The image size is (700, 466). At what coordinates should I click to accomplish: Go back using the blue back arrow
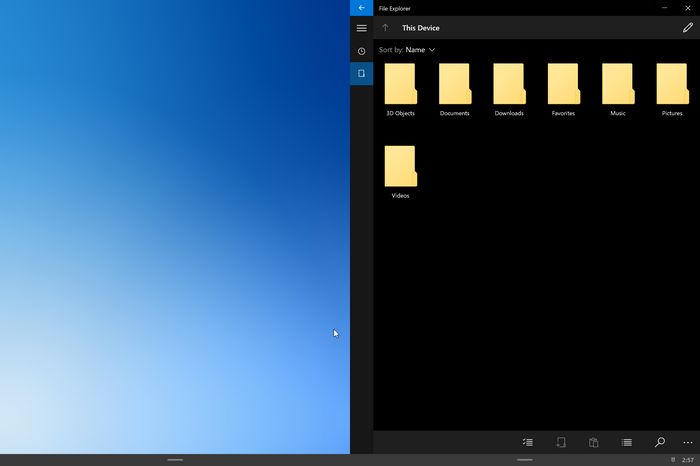coord(361,8)
